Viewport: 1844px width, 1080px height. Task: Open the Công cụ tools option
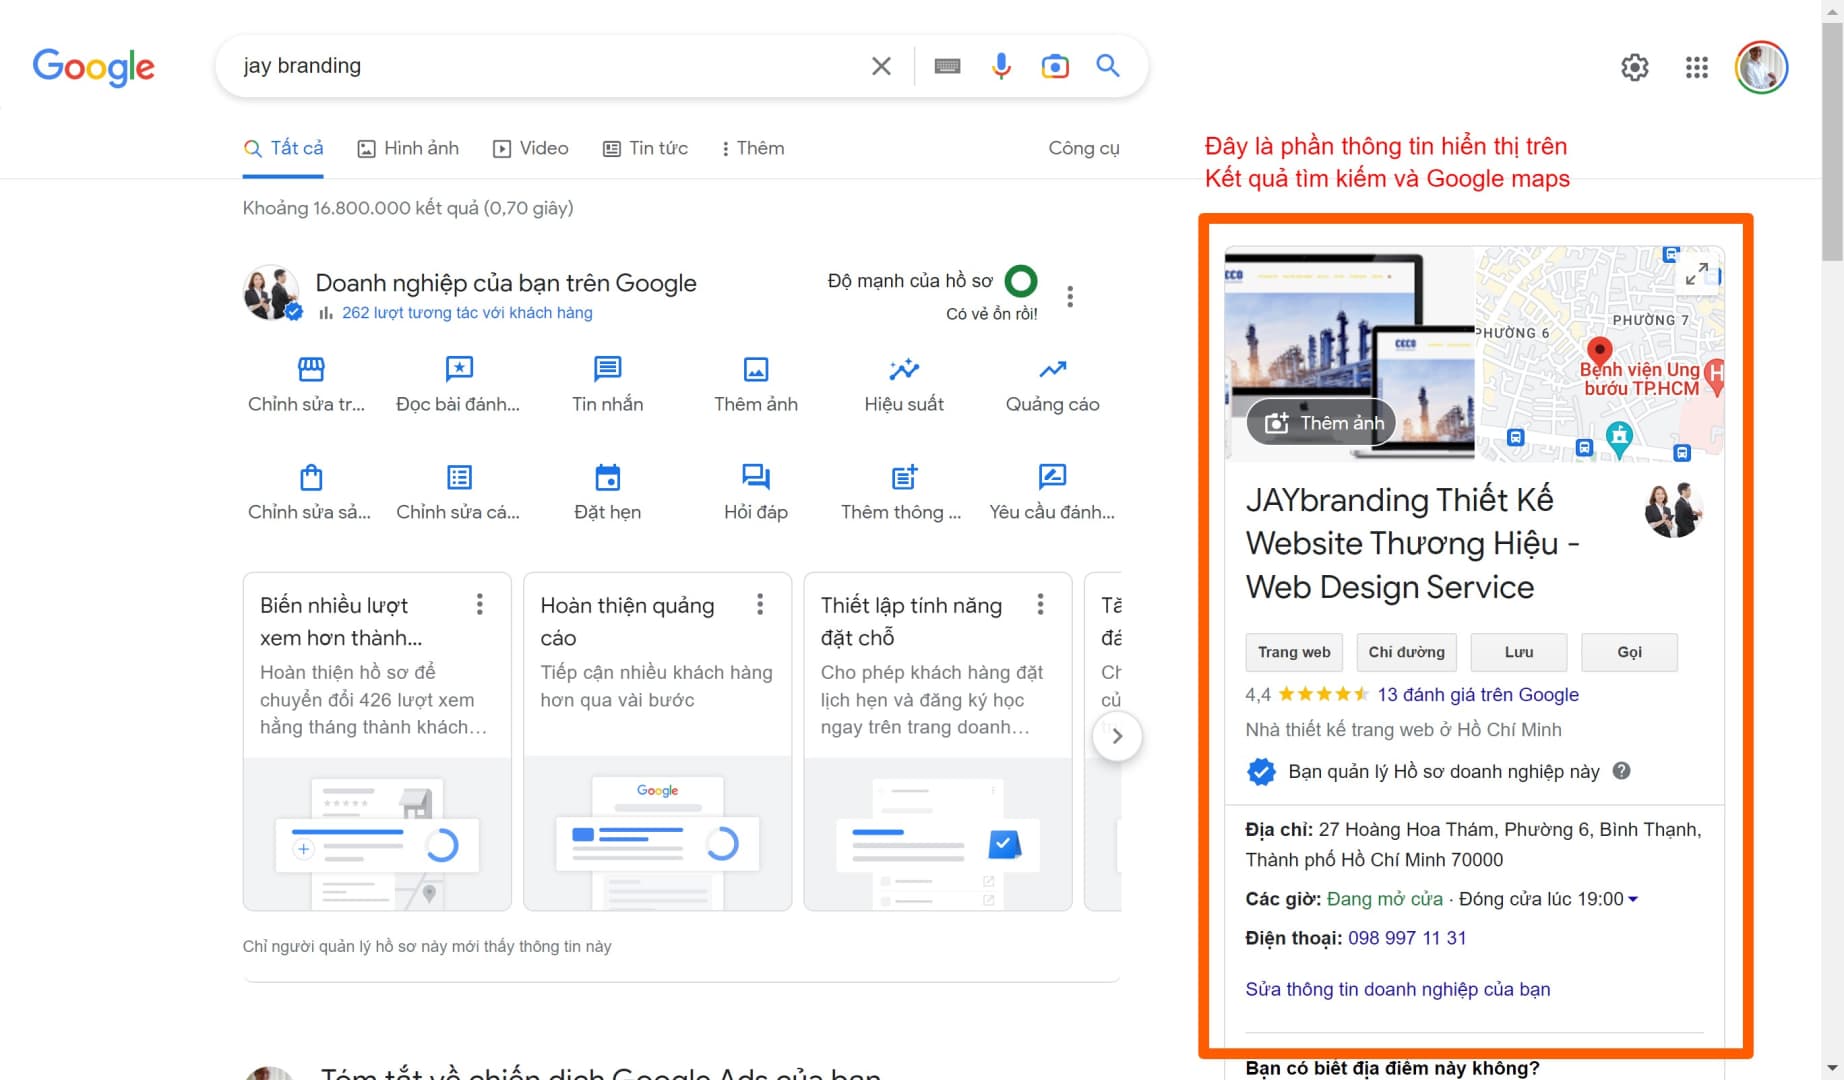click(x=1084, y=148)
